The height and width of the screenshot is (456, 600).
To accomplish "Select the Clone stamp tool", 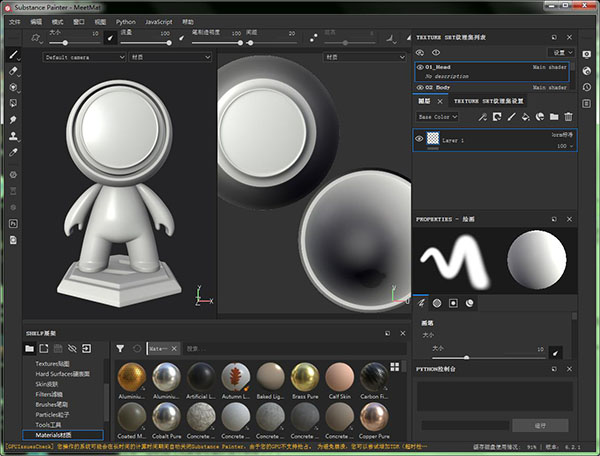I will tap(13, 136).
